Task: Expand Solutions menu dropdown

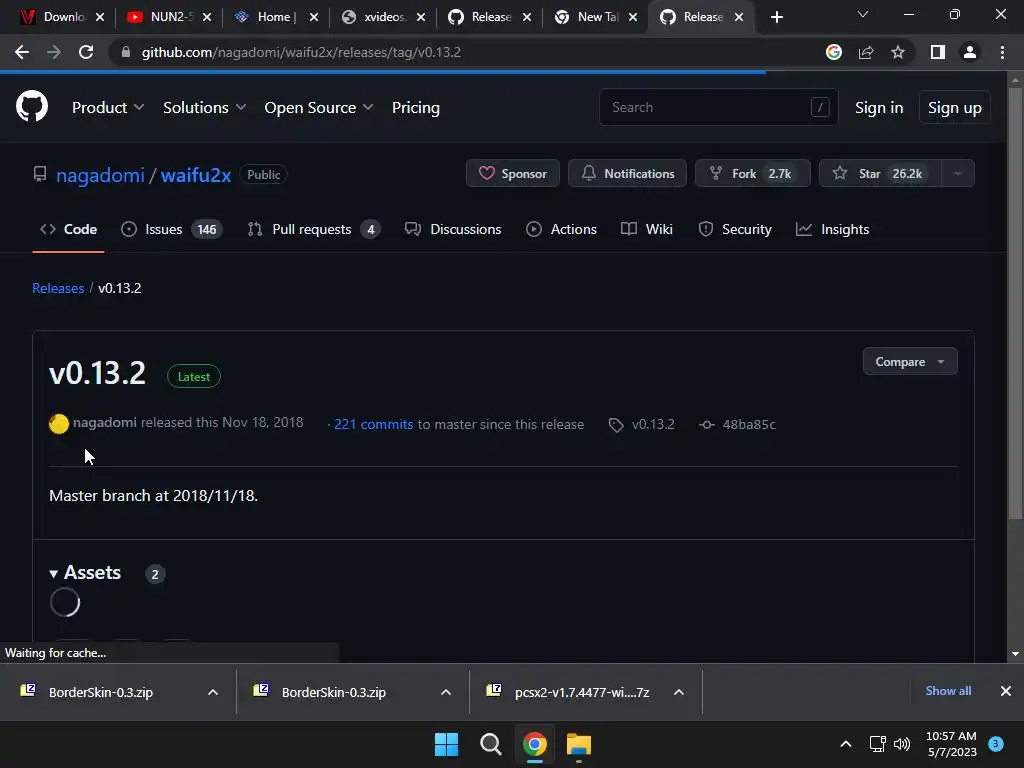Action: 204,108
